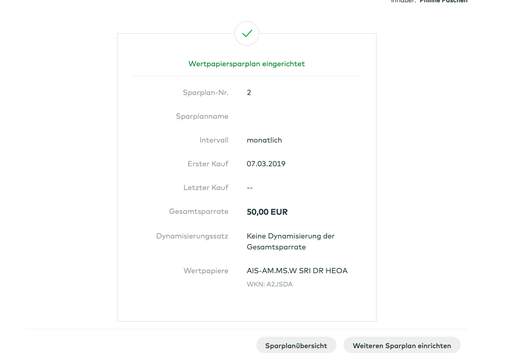Click Weiteren Sparplan einrichten button
The width and height of the screenshot is (515, 360).
click(402, 345)
